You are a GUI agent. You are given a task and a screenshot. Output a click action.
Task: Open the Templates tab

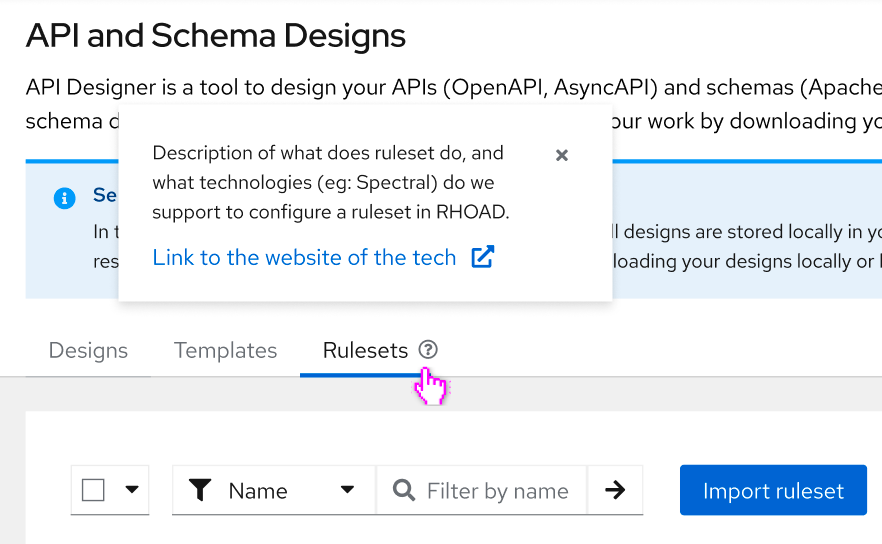coord(225,351)
